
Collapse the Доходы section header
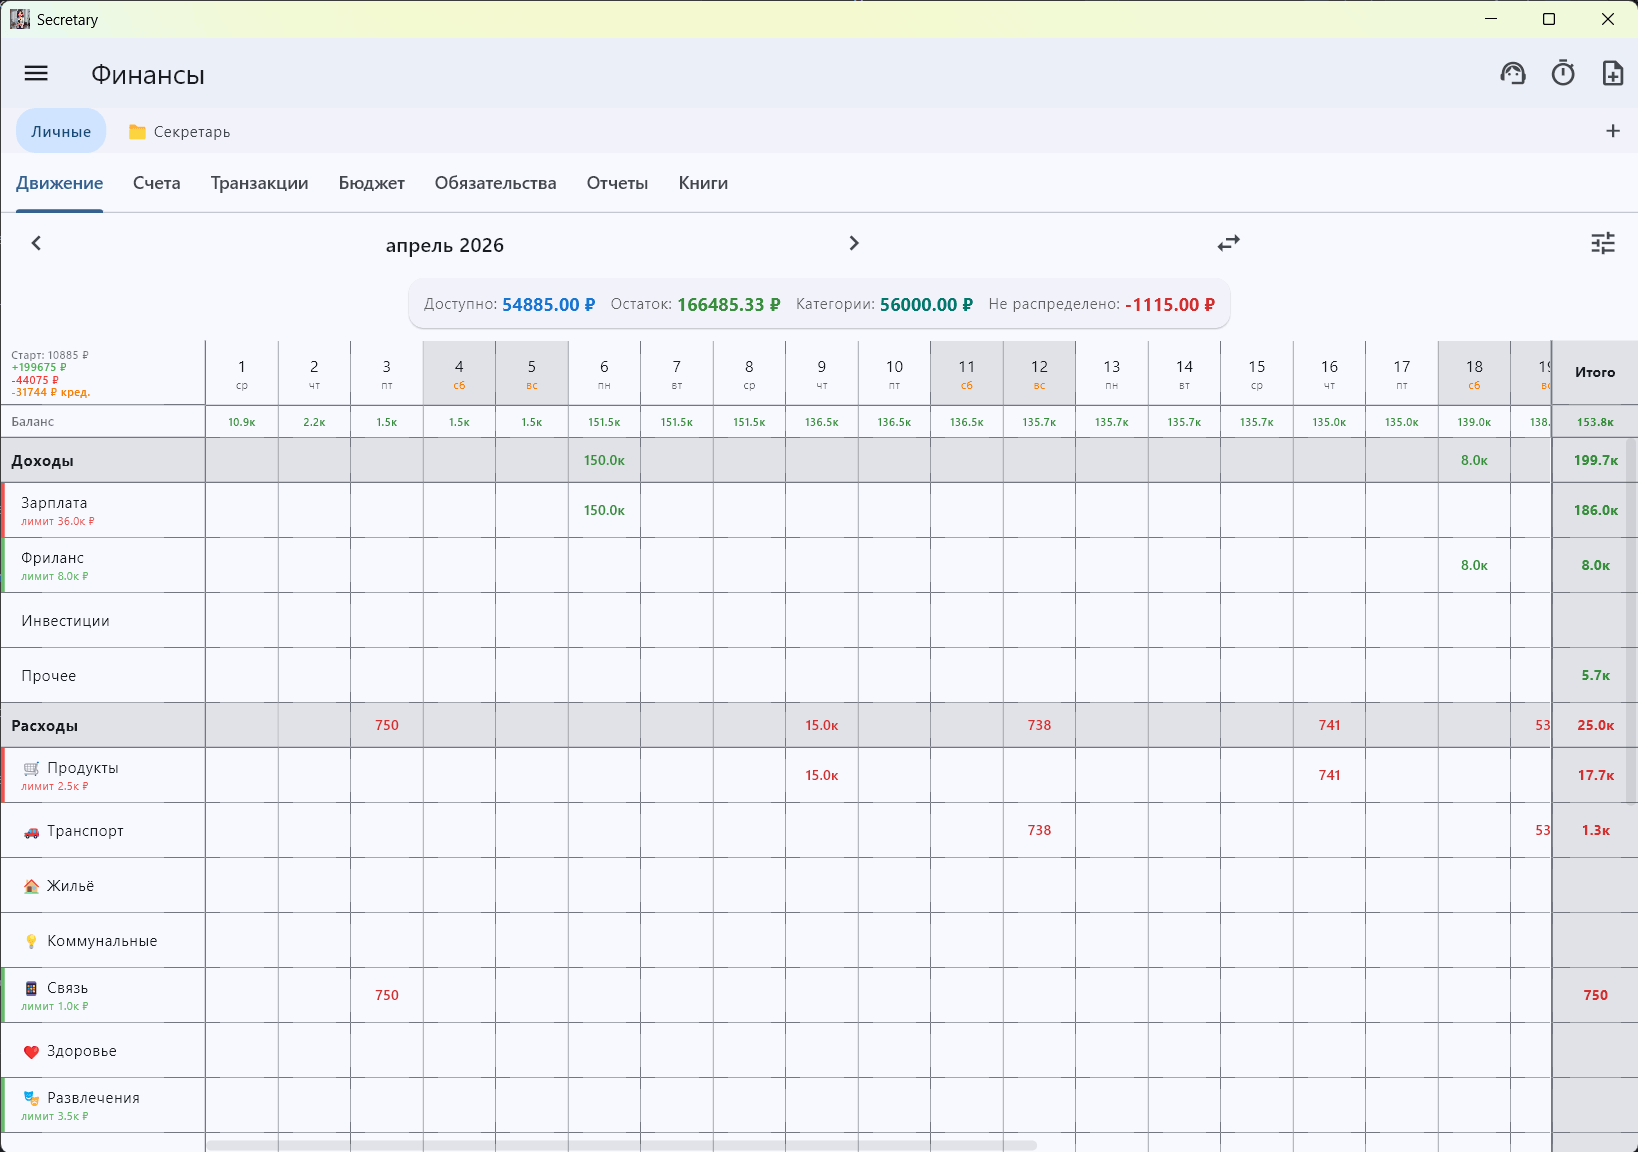tap(103, 461)
